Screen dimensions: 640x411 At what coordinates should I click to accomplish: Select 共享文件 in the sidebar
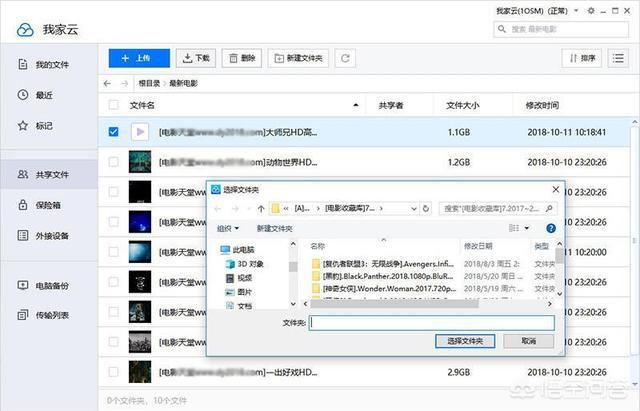[49, 175]
